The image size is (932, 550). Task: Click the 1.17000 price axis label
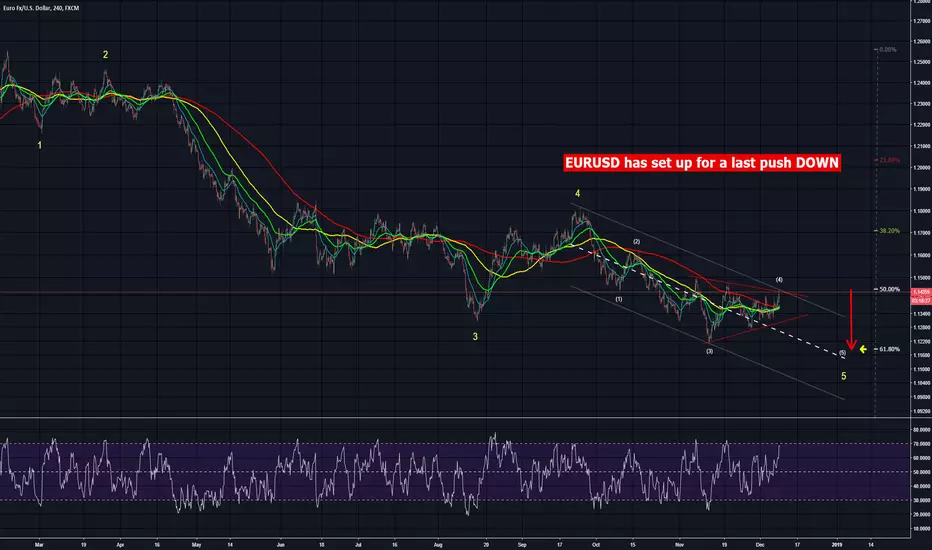[921, 233]
